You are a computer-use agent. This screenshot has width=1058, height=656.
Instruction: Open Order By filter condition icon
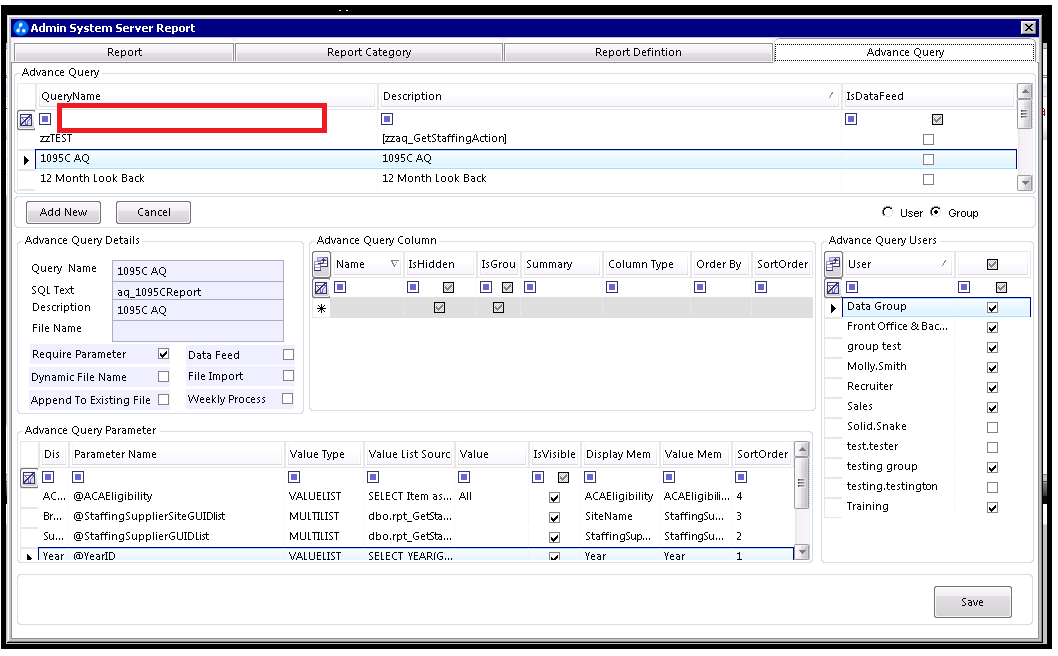[x=700, y=287]
